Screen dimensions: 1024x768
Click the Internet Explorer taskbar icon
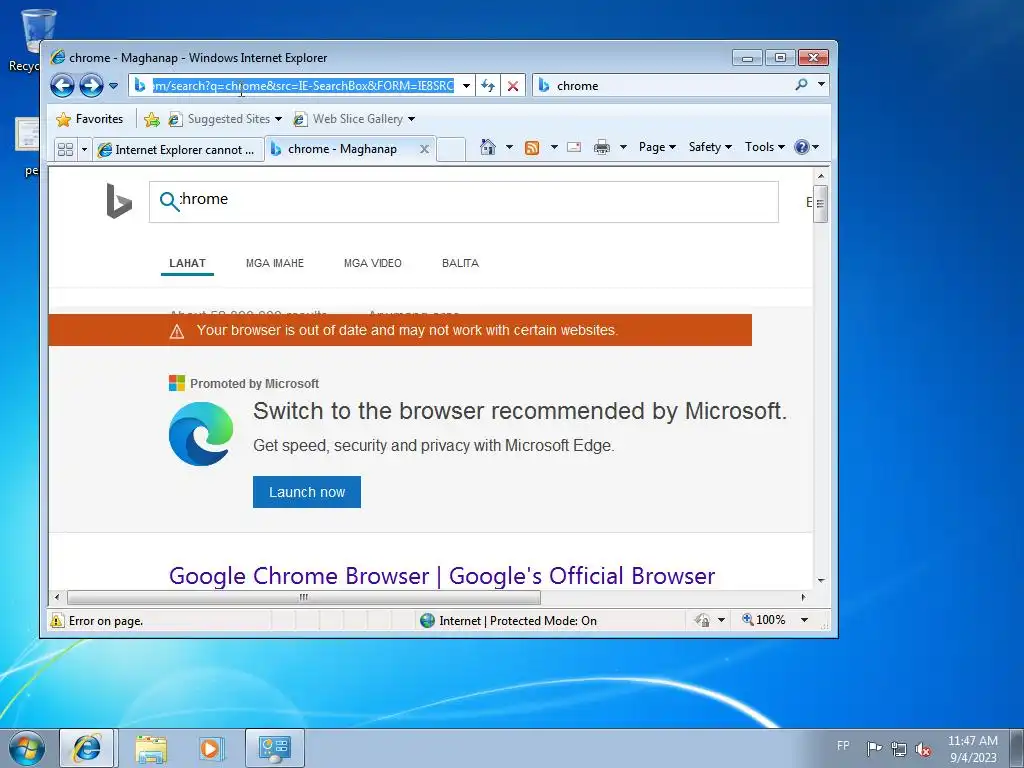[x=87, y=748]
